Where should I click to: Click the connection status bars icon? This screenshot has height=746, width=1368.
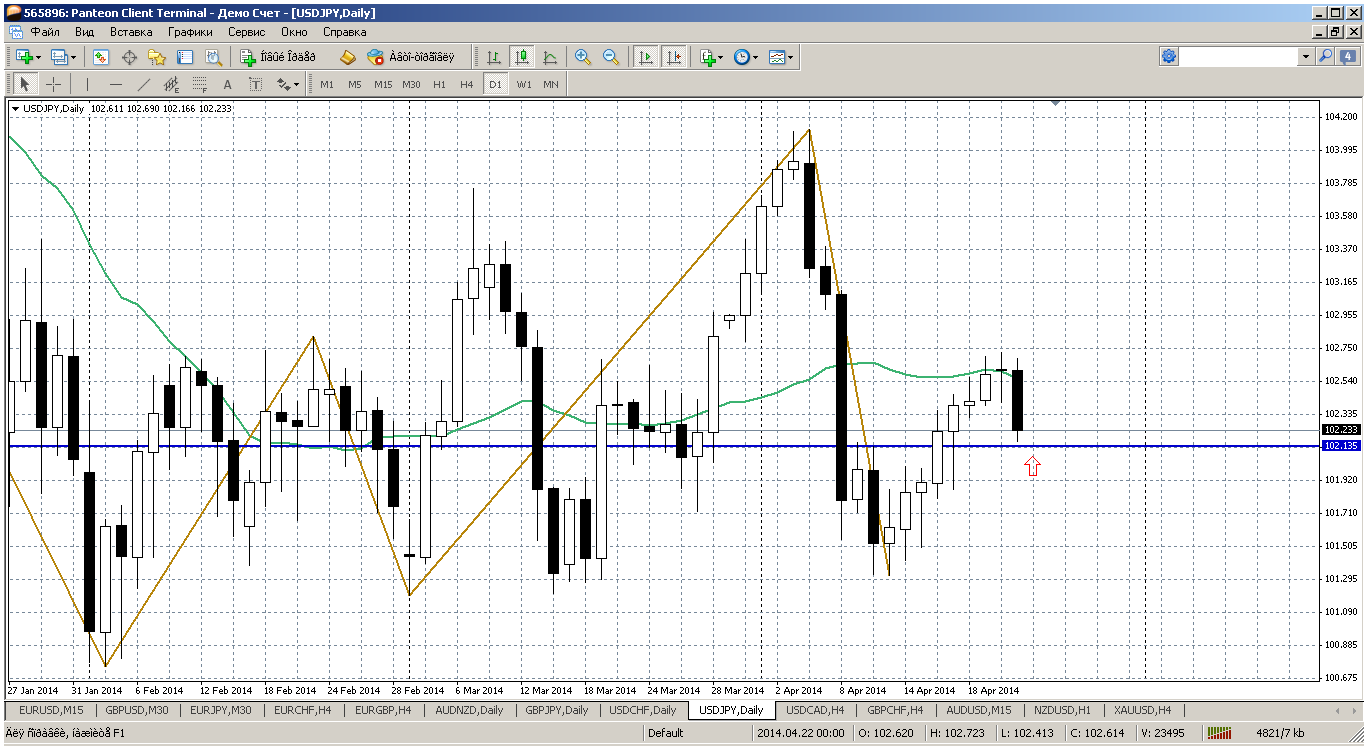point(1218,733)
